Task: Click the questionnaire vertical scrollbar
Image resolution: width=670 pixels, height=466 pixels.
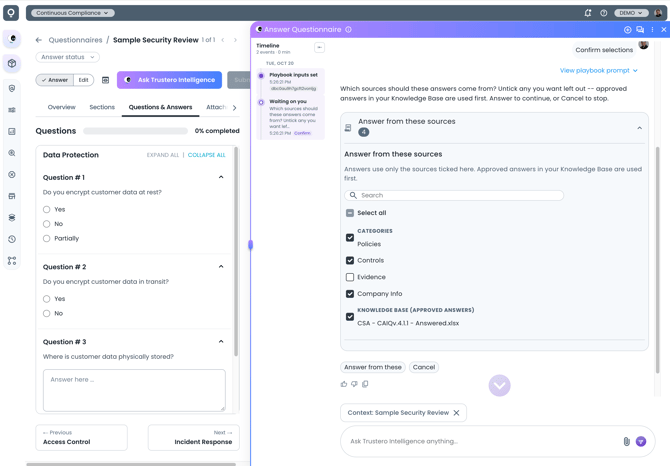Action: [236, 252]
